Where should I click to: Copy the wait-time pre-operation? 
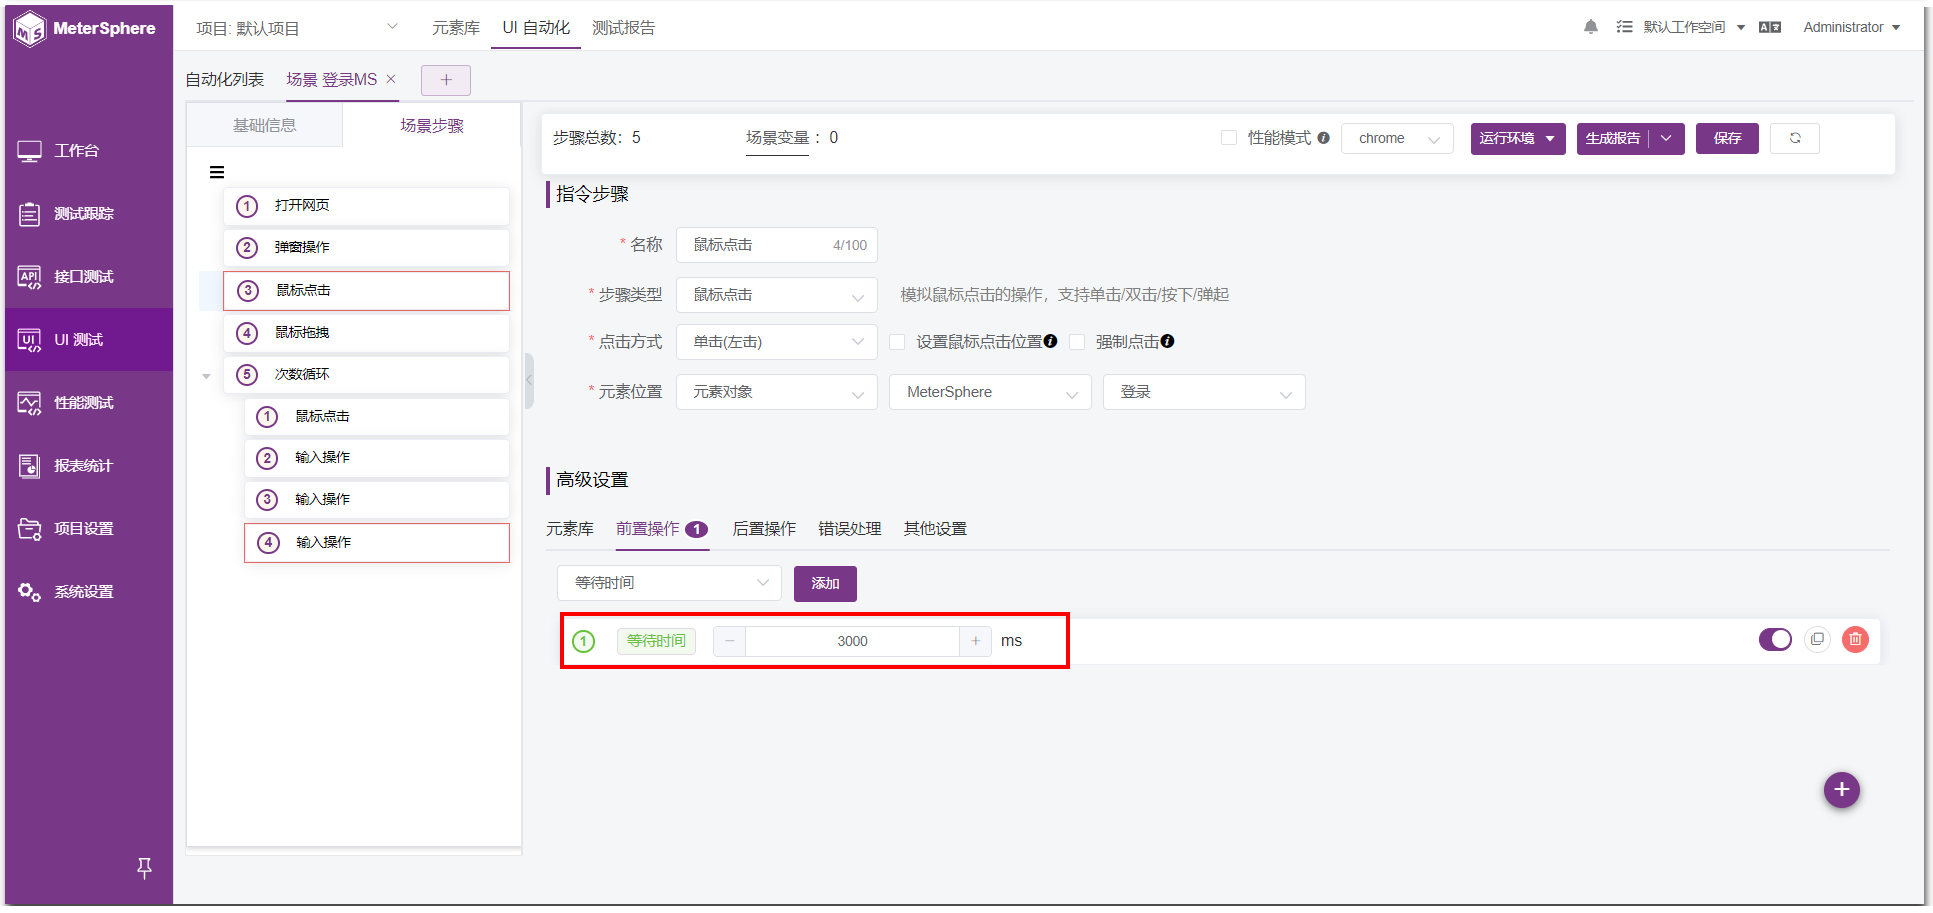coord(1817,639)
